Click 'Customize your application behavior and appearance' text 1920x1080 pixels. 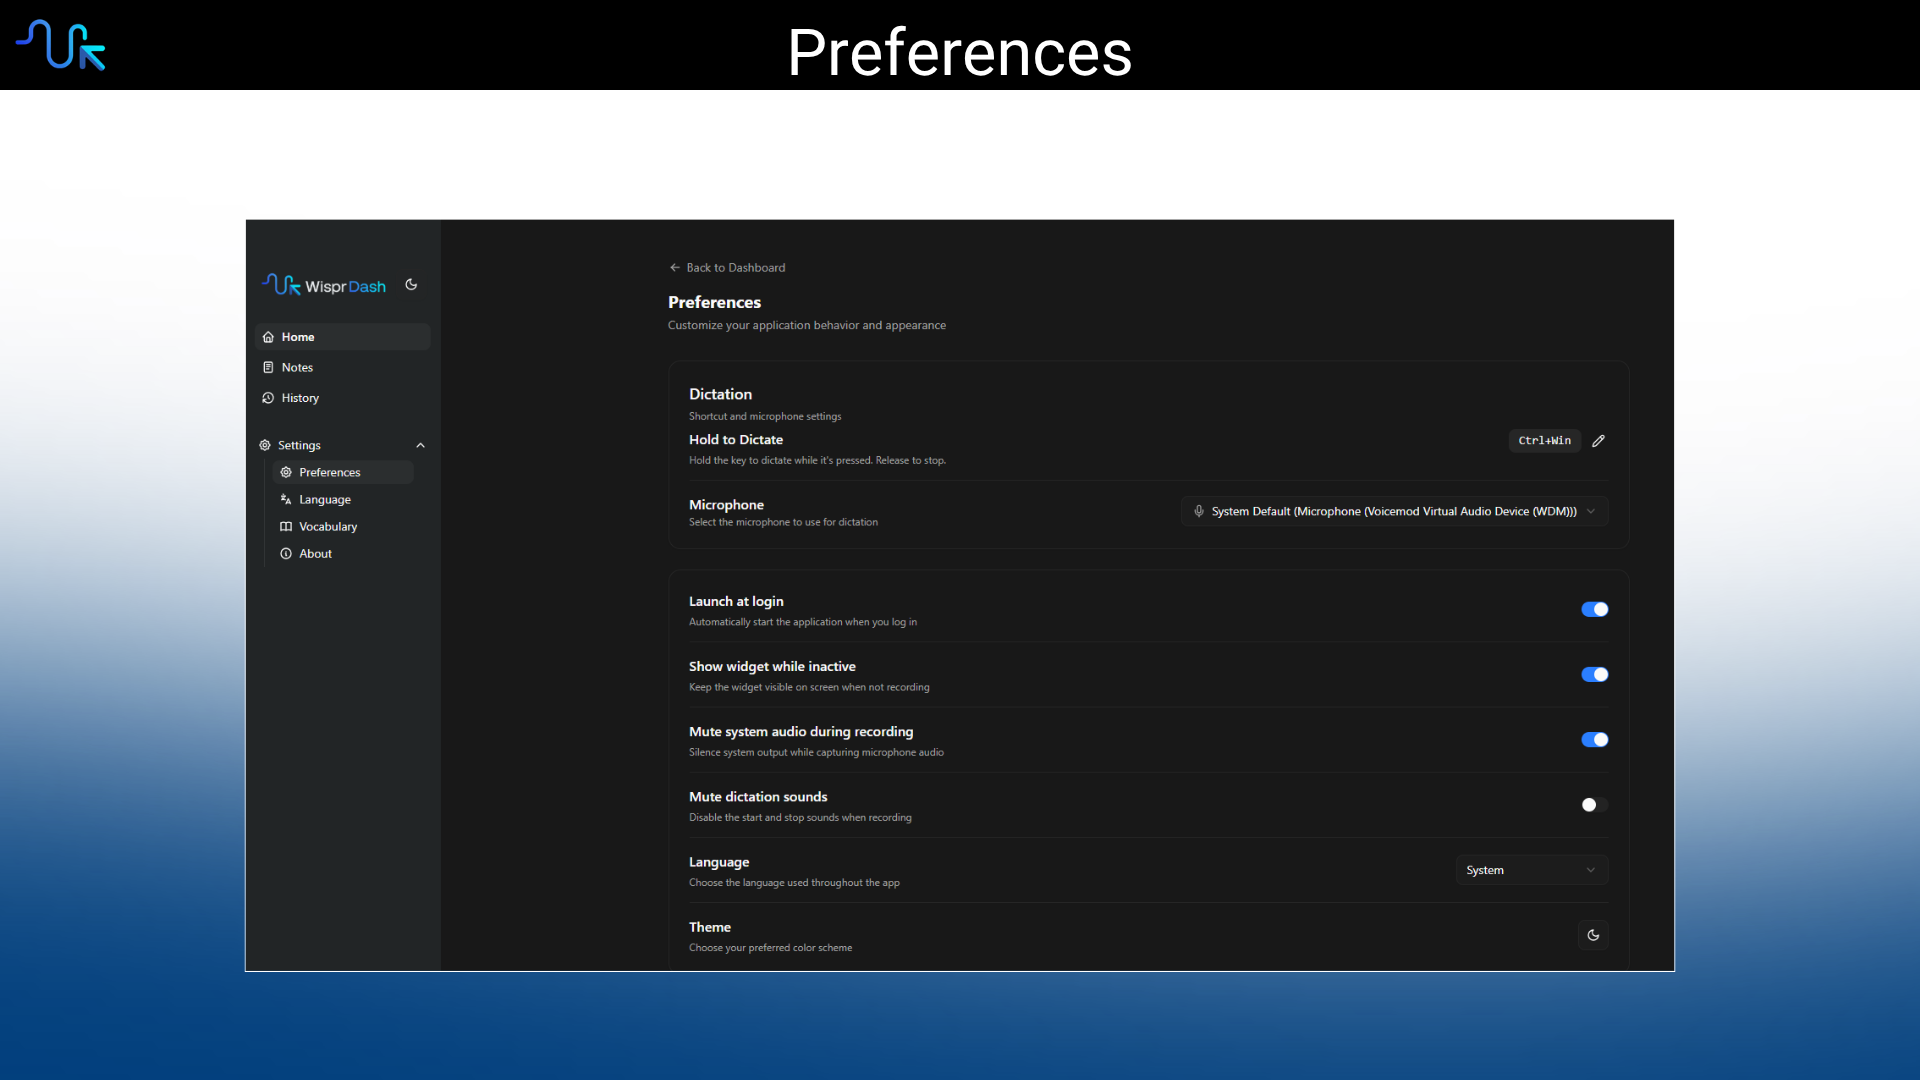[x=807, y=325]
